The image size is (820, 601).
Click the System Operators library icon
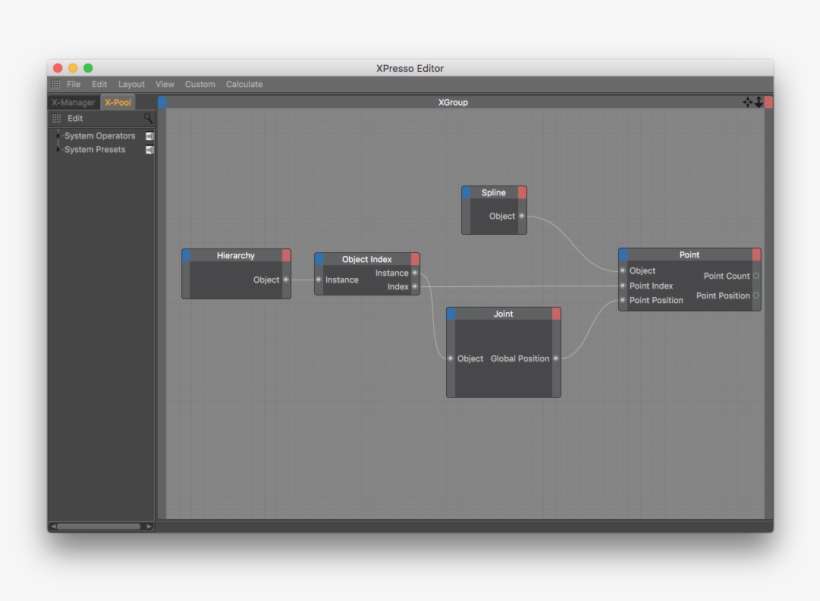pos(150,136)
